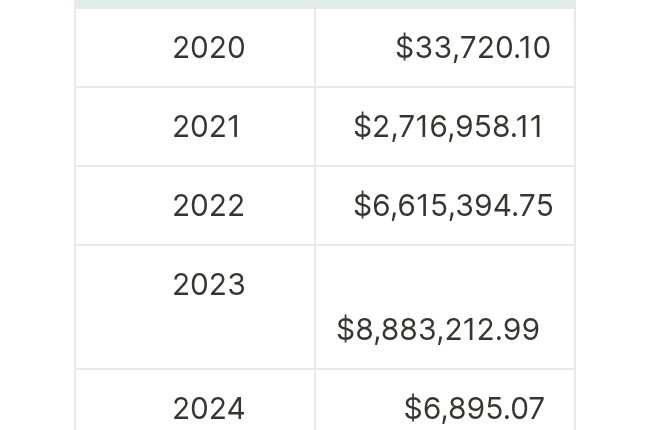Click the 2022 year cell

(x=208, y=206)
